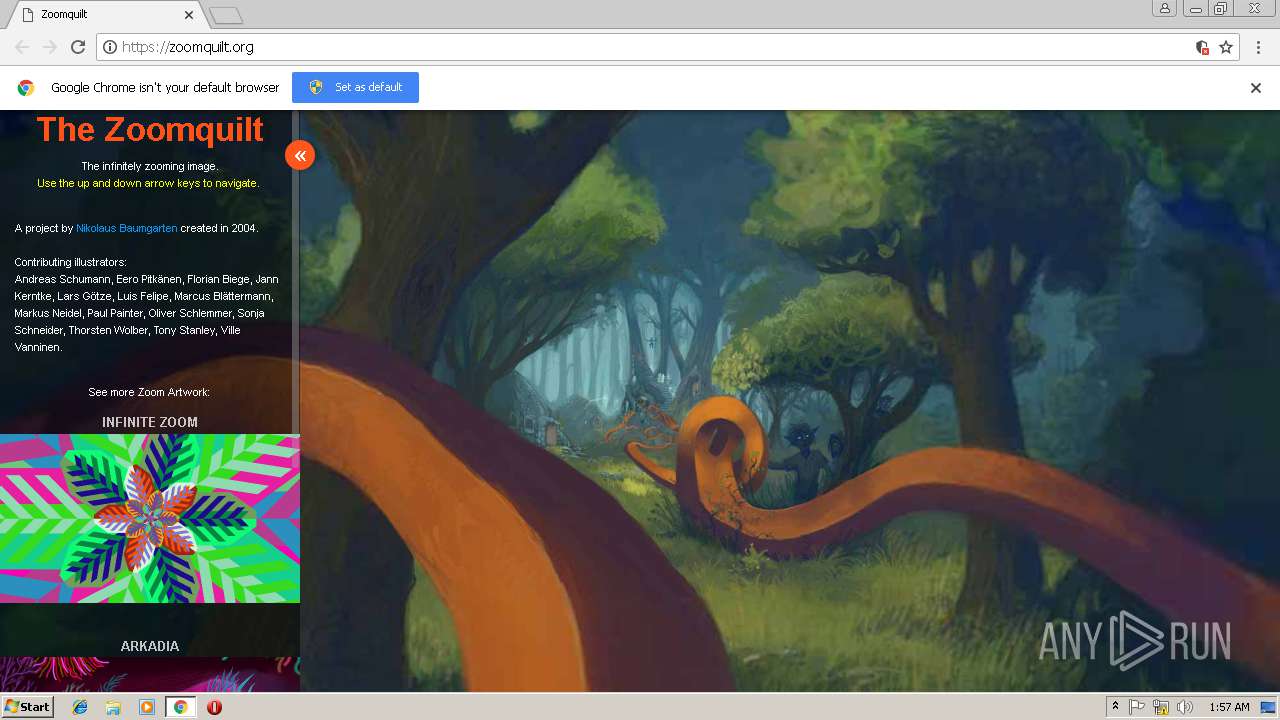The image size is (1280, 720).
Task: Open the Chrome user profile button
Action: pos(1165,9)
